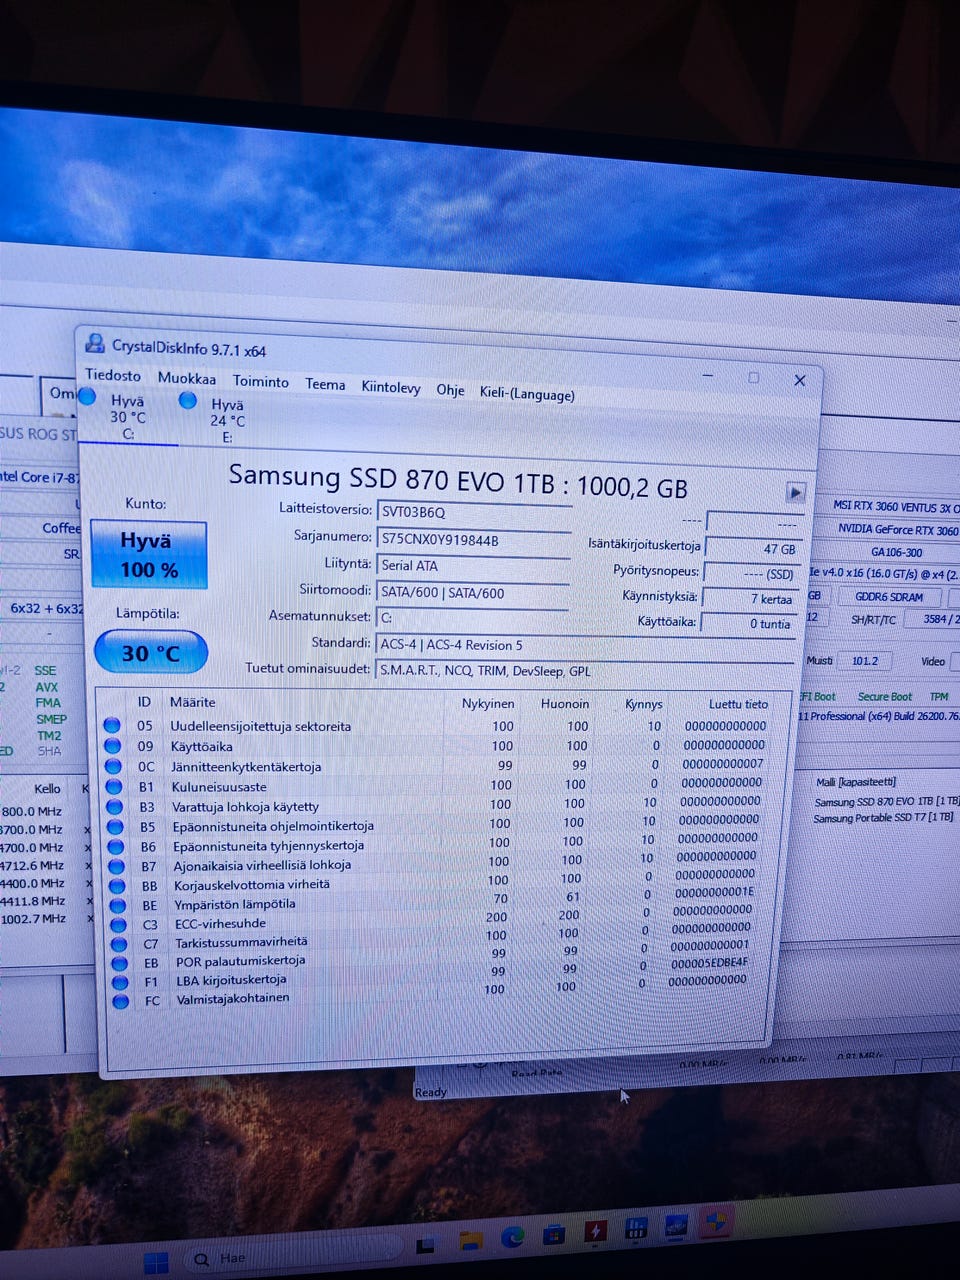This screenshot has height=1280, width=960.
Task: Select the Valmistajakohtainen row text
Action: tap(233, 998)
